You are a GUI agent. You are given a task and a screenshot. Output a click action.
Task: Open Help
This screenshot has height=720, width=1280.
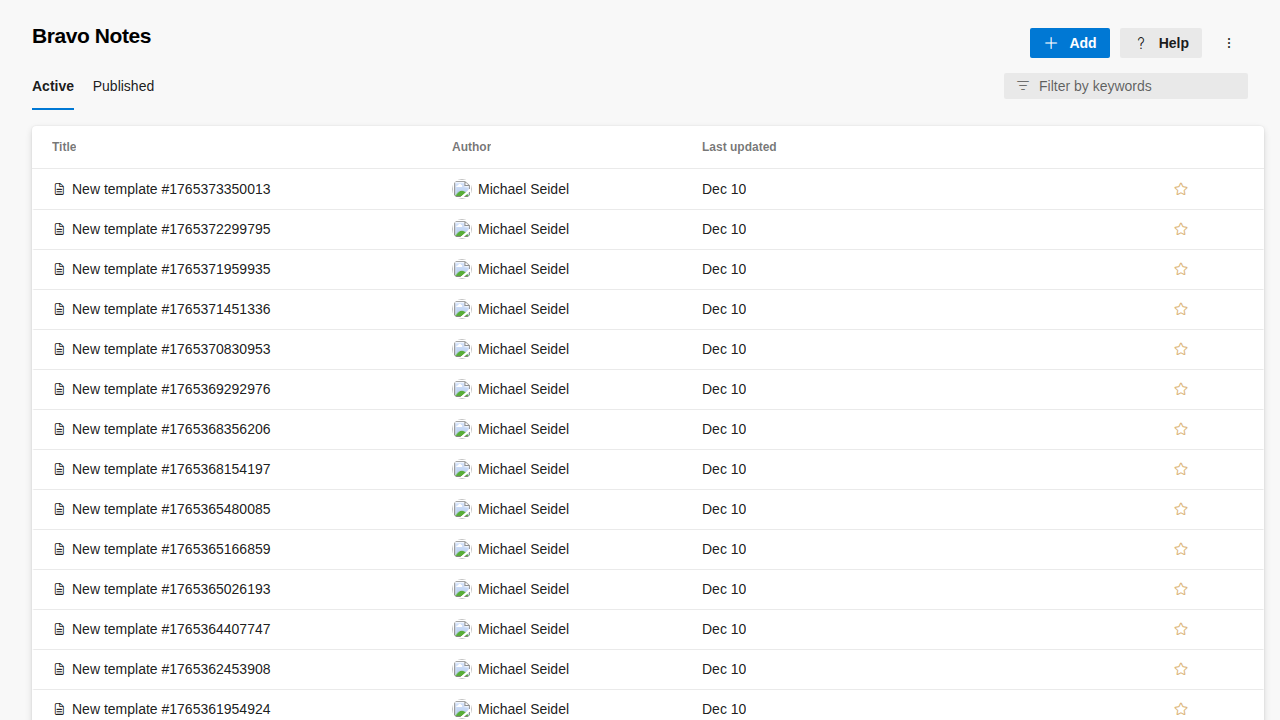pyautogui.click(x=1160, y=43)
